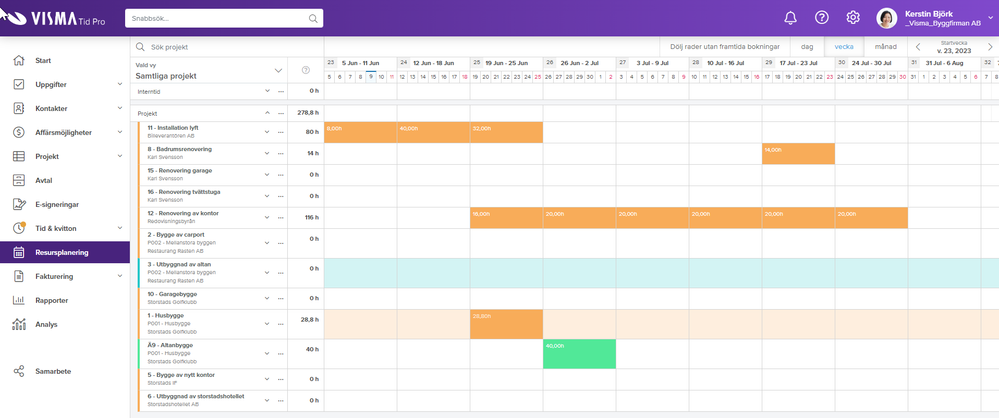Screen dimensions: 999x418
Task: Select the vecka view
Action: tap(844, 46)
